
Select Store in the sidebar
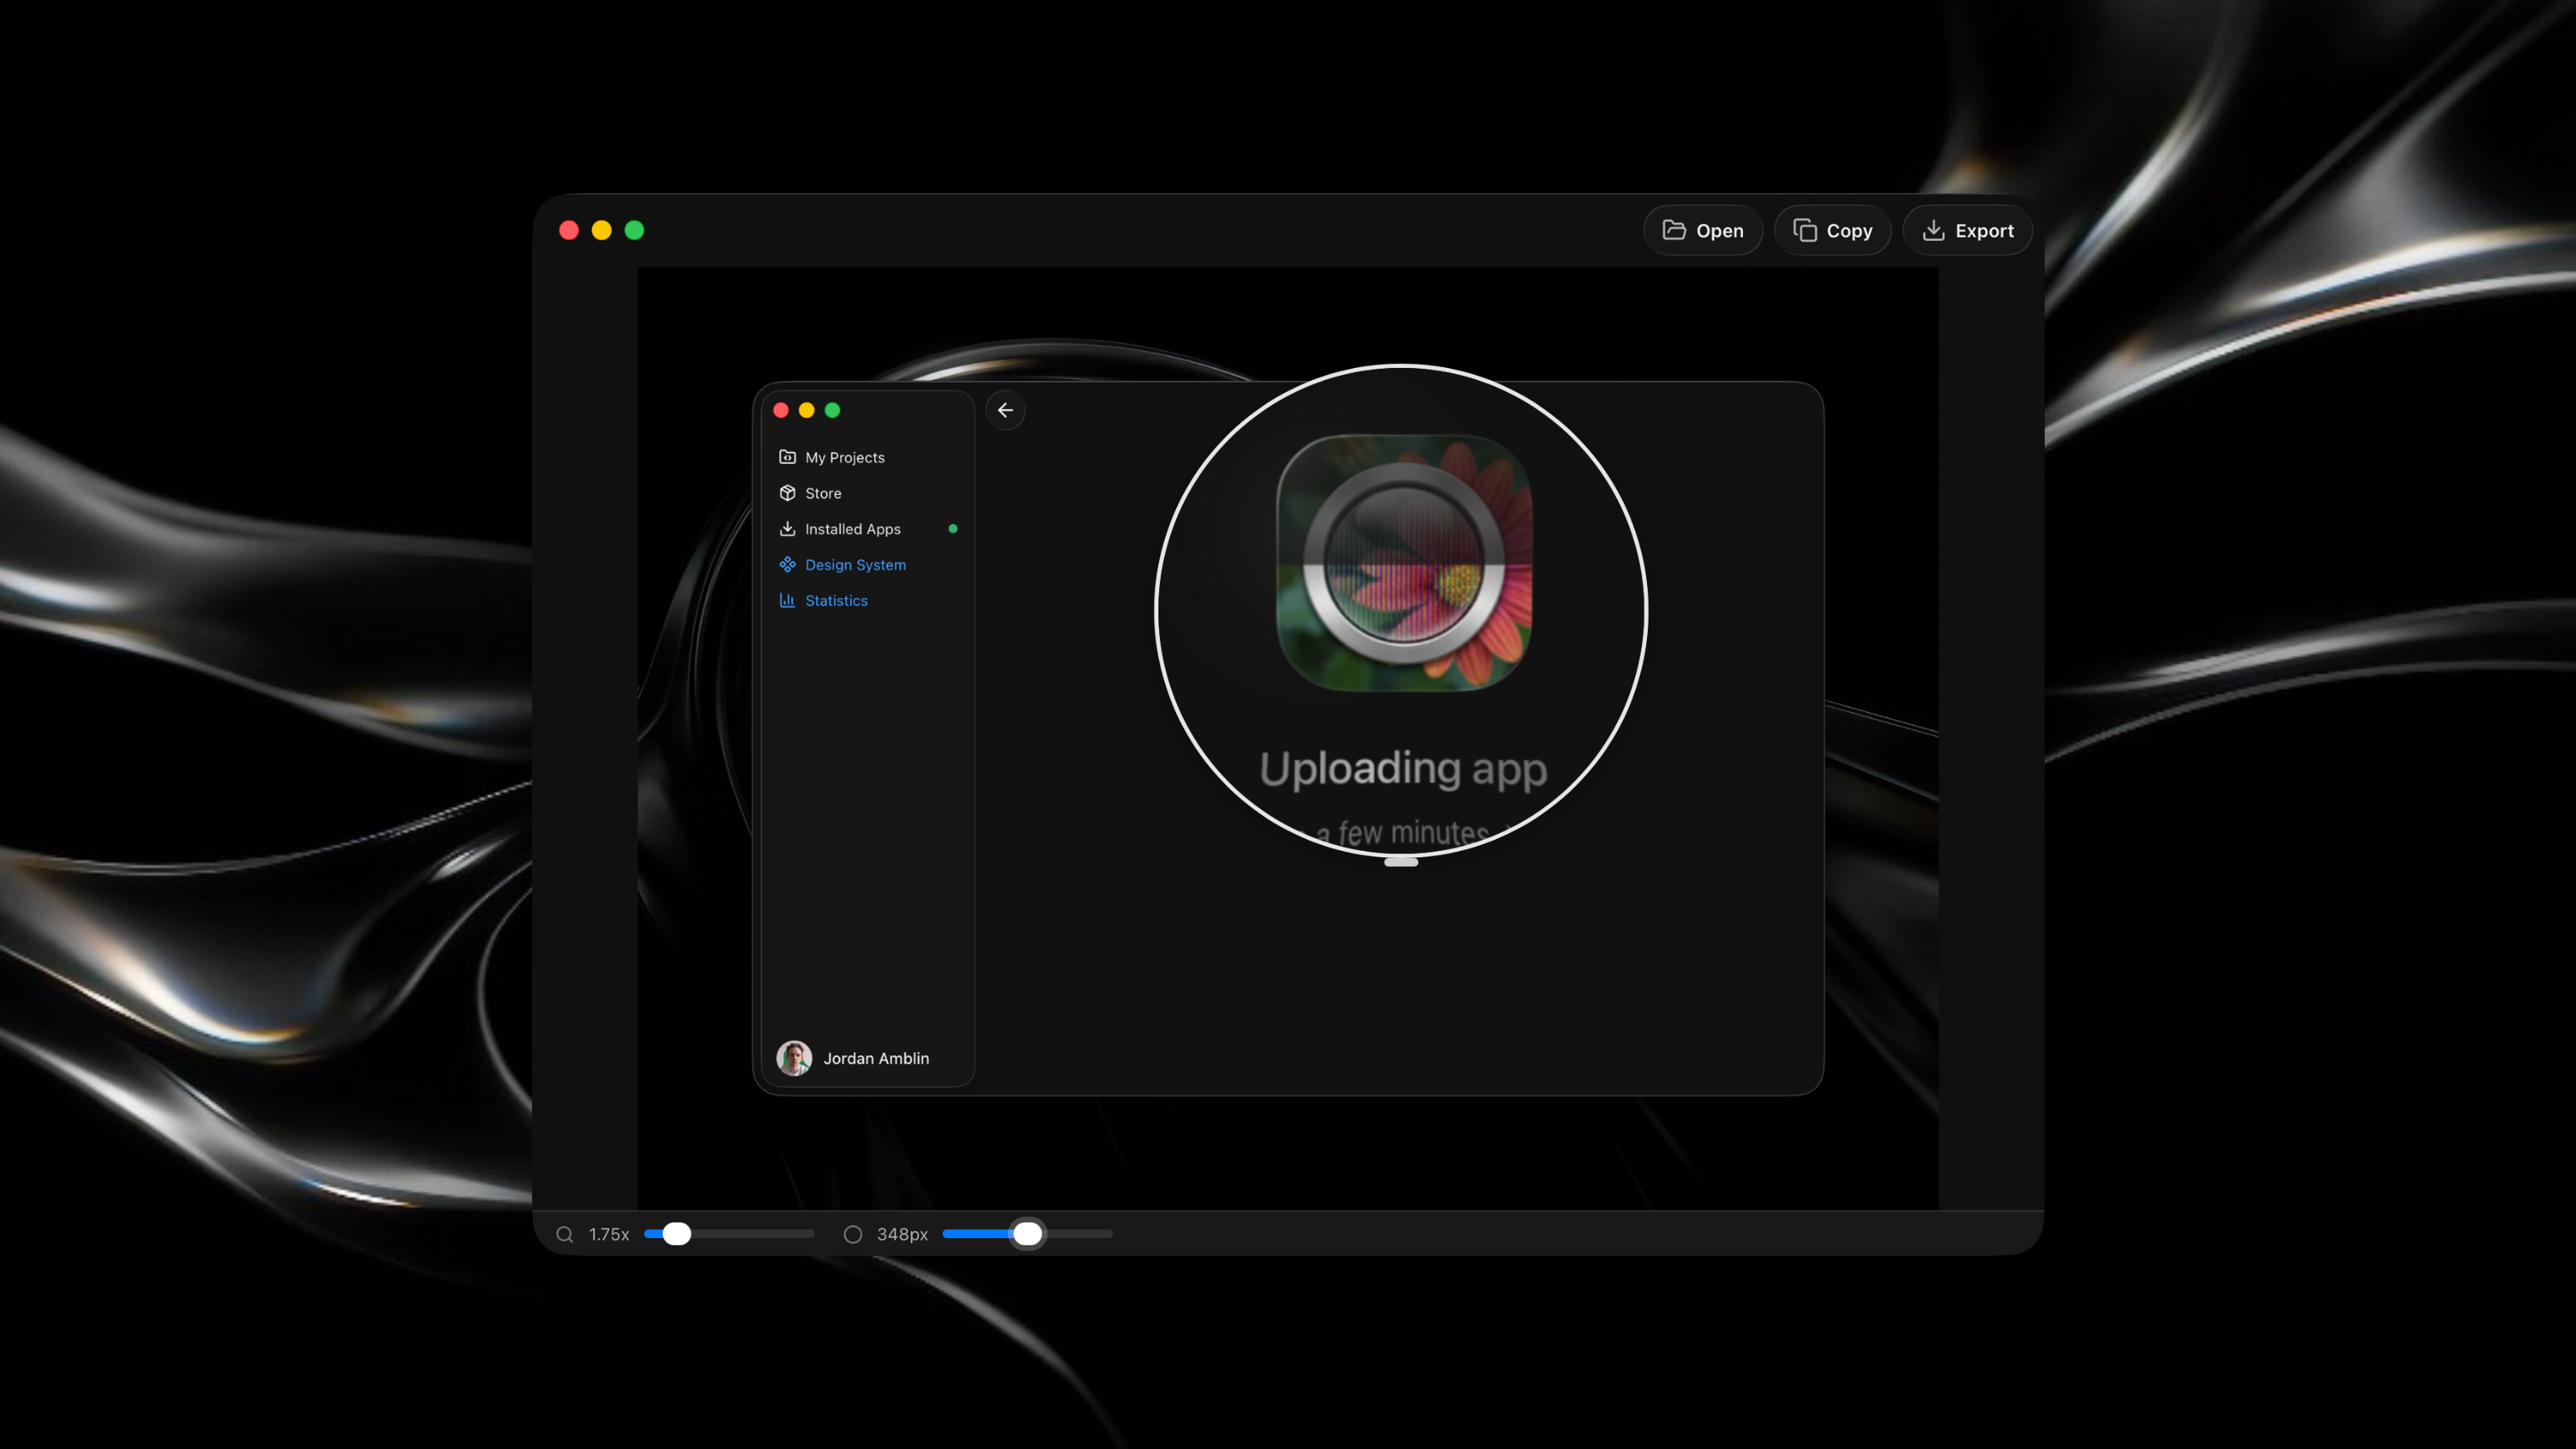[x=823, y=493]
